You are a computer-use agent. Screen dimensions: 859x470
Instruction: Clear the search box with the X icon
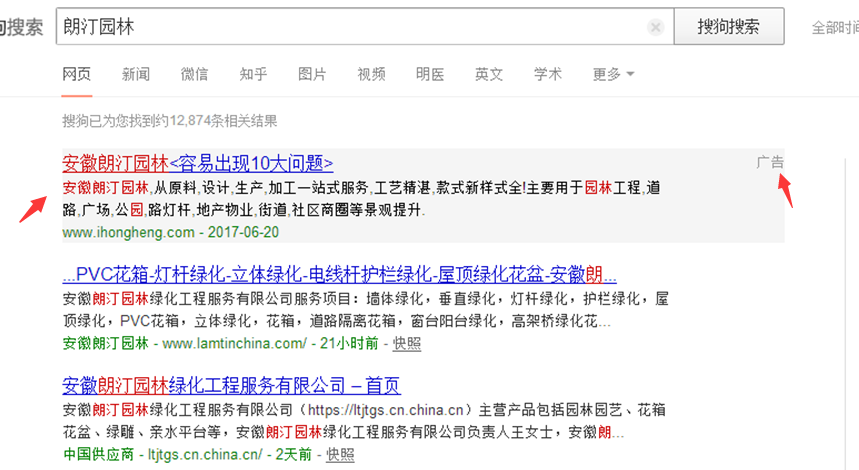point(655,27)
